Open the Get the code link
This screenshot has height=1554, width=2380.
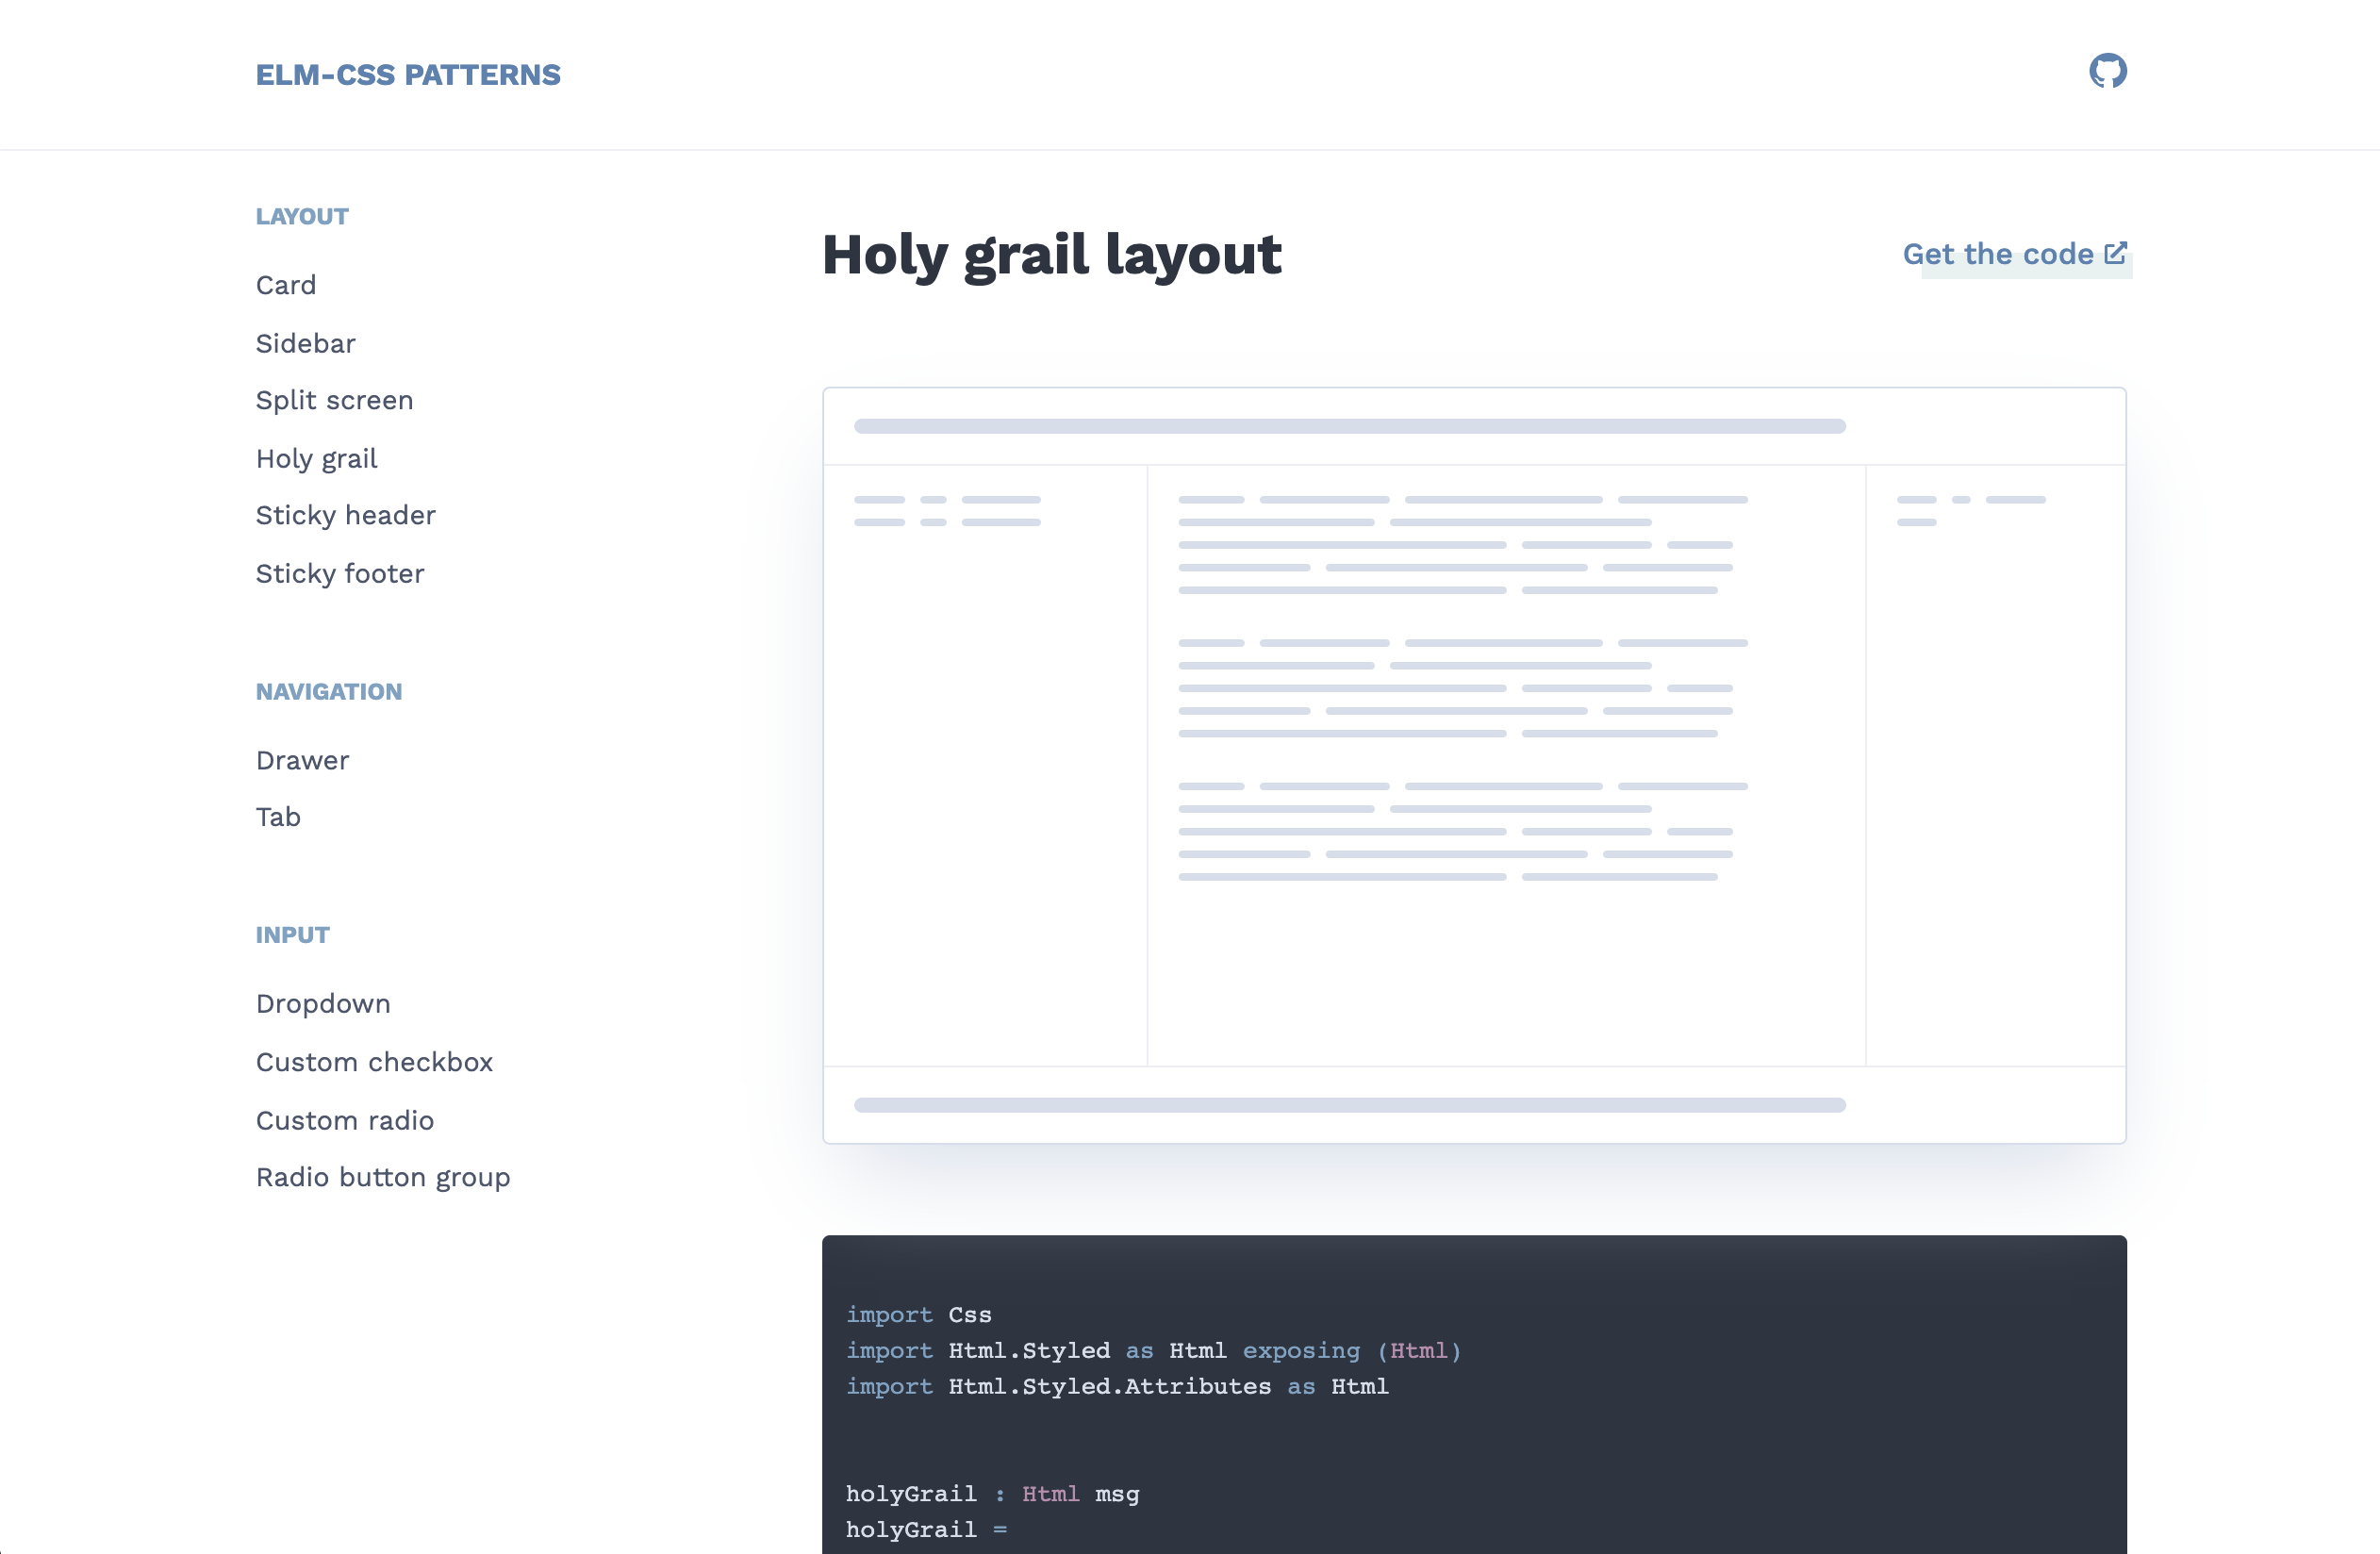point(2014,254)
